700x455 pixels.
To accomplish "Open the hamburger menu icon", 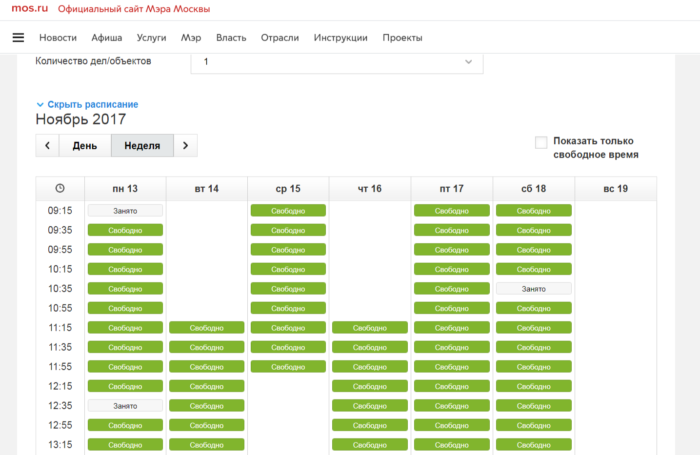I will [18, 38].
